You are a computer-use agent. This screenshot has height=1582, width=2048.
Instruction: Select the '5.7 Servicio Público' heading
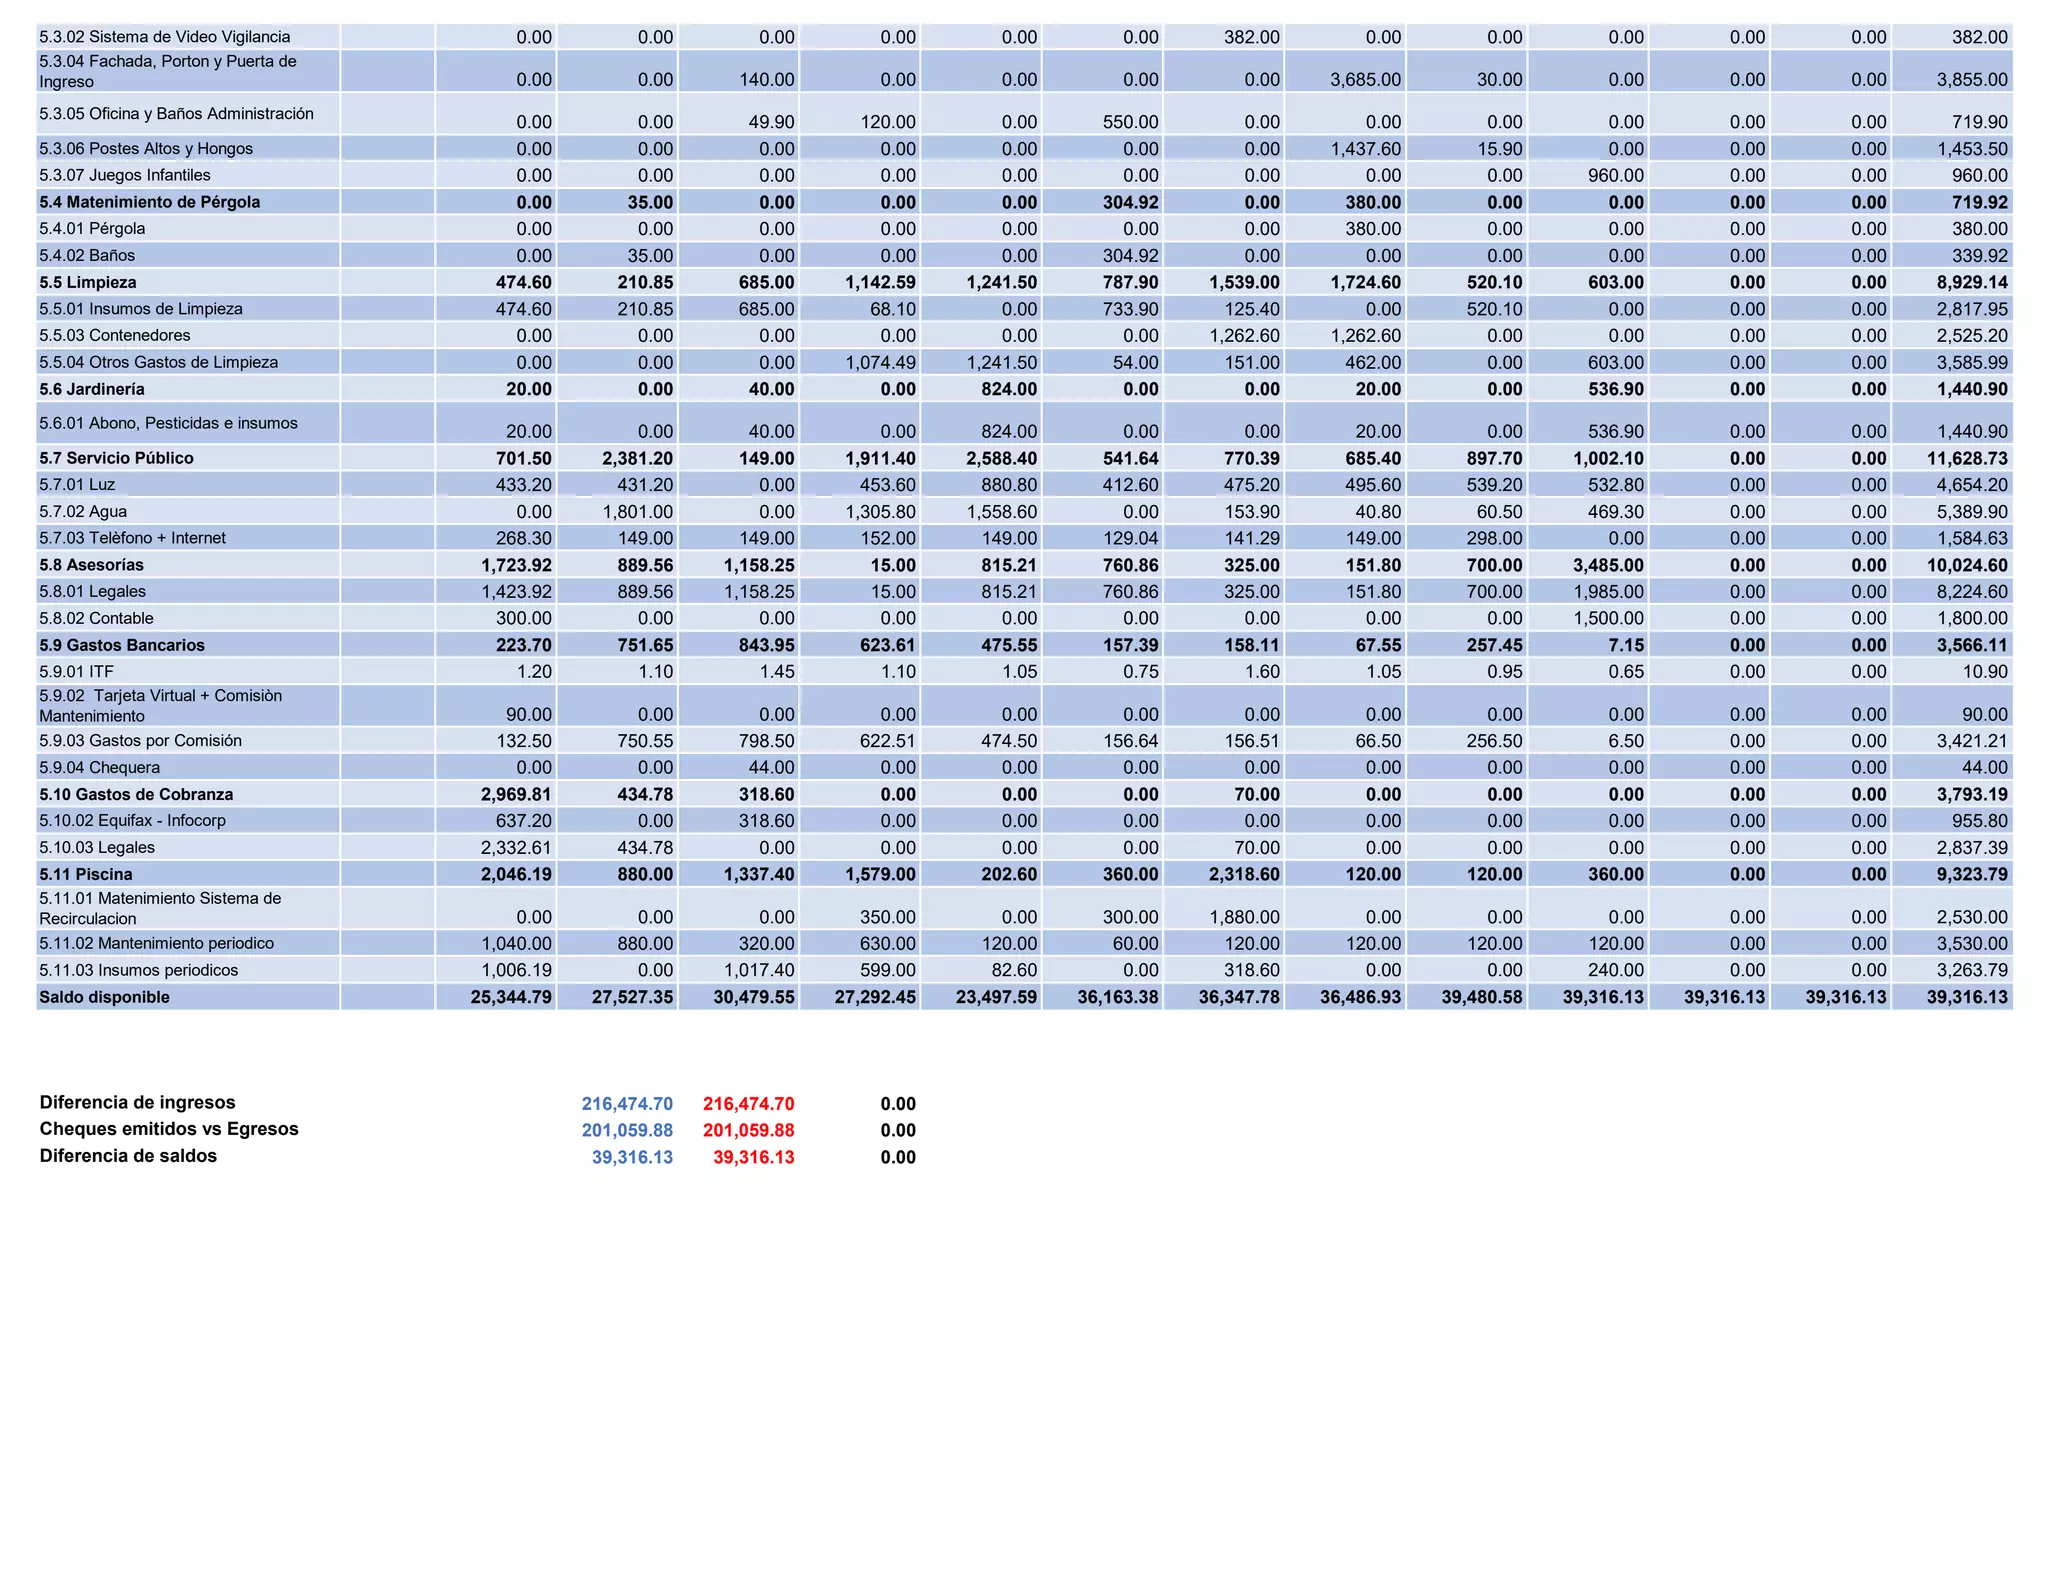(x=117, y=458)
